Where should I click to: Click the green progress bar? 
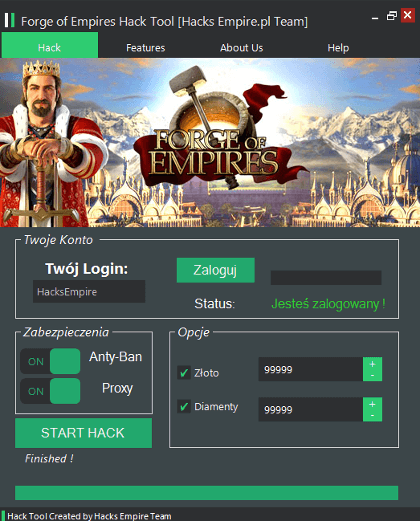(206, 493)
